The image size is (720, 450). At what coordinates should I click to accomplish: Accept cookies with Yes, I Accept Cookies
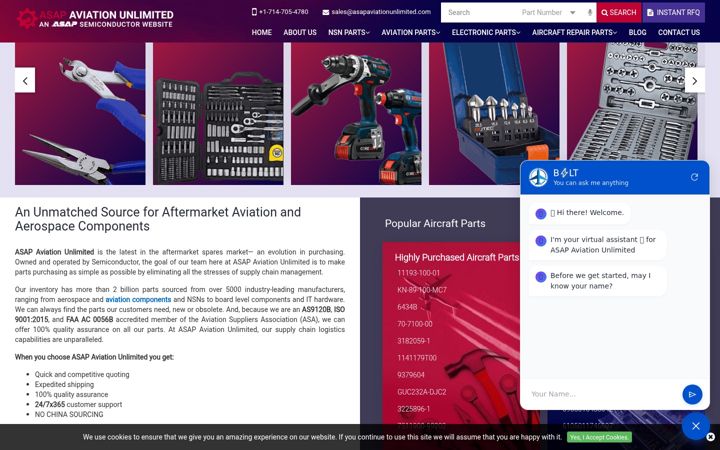click(599, 437)
